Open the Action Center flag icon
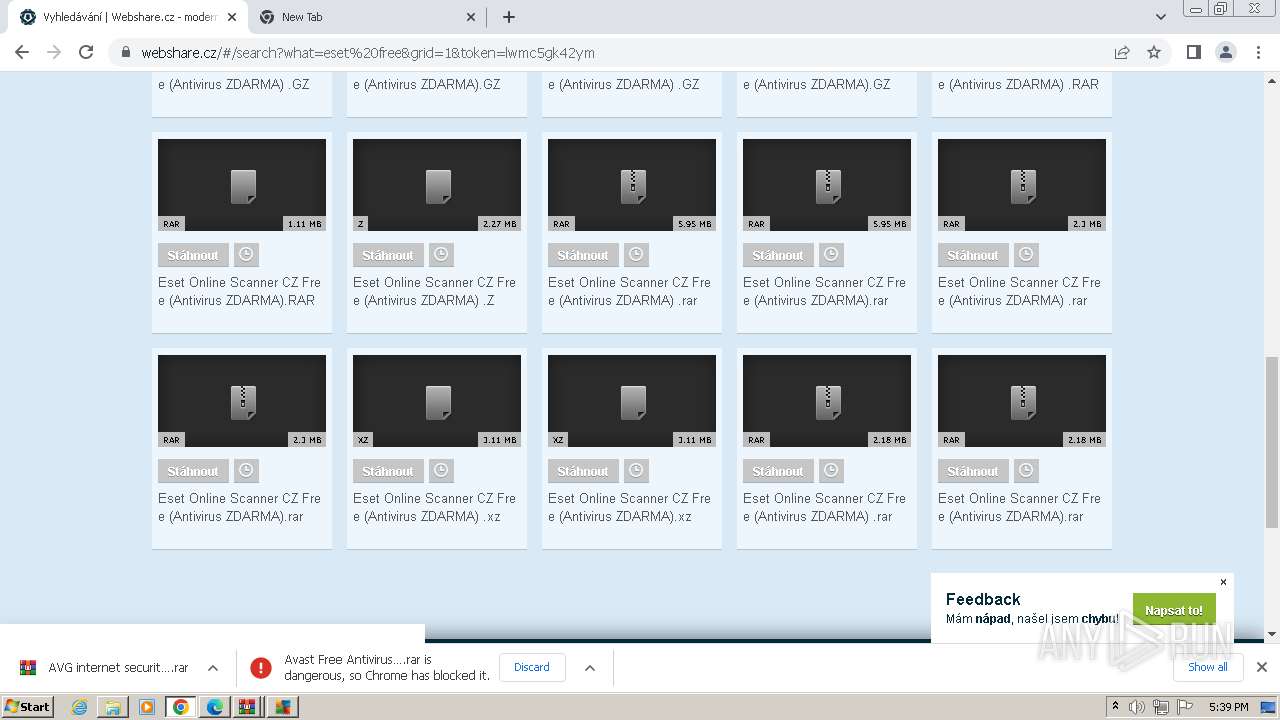Screen dimensions: 1280x720 click(x=1185, y=707)
